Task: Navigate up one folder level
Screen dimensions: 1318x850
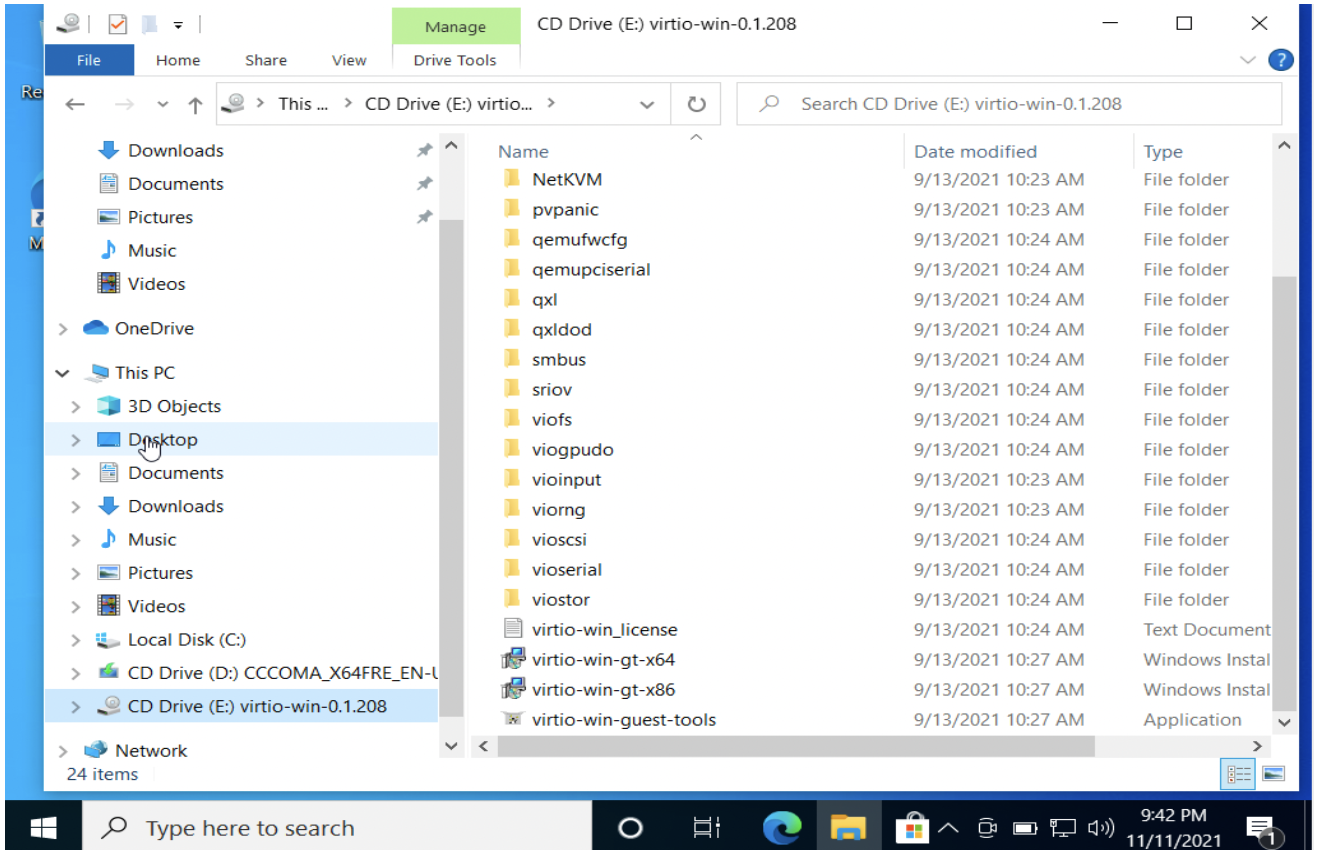Action: pyautogui.click(x=194, y=103)
